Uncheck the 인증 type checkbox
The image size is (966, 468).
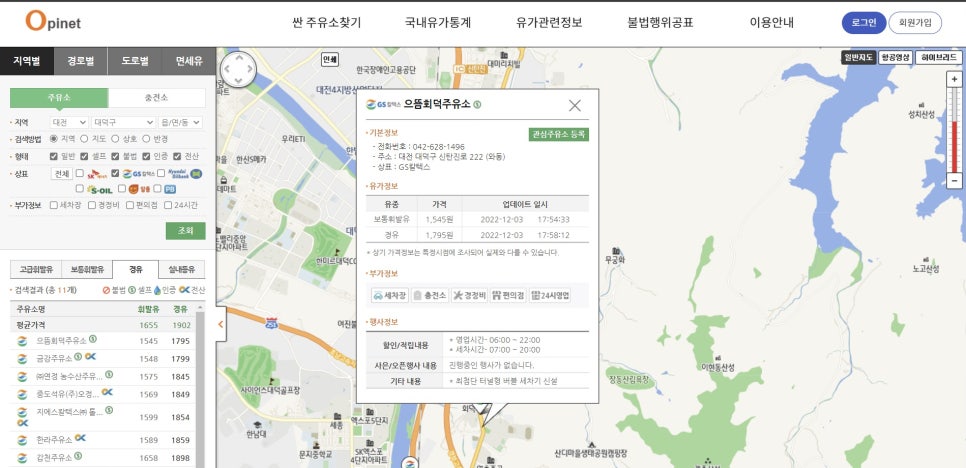[147, 156]
